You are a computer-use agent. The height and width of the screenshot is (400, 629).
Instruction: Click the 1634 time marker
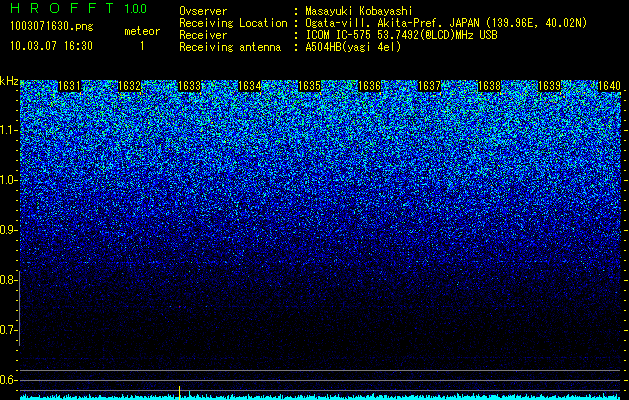[x=250, y=86]
